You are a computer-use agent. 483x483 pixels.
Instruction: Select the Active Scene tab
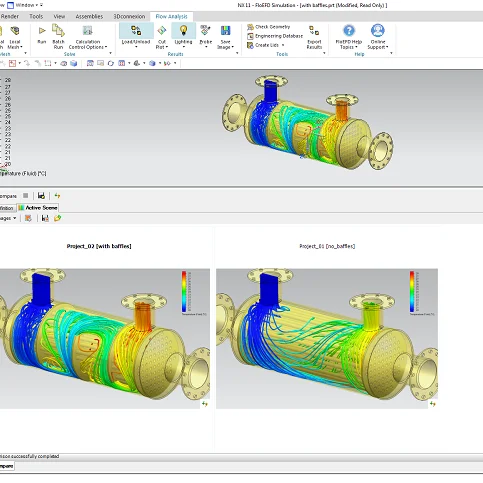pos(38,208)
